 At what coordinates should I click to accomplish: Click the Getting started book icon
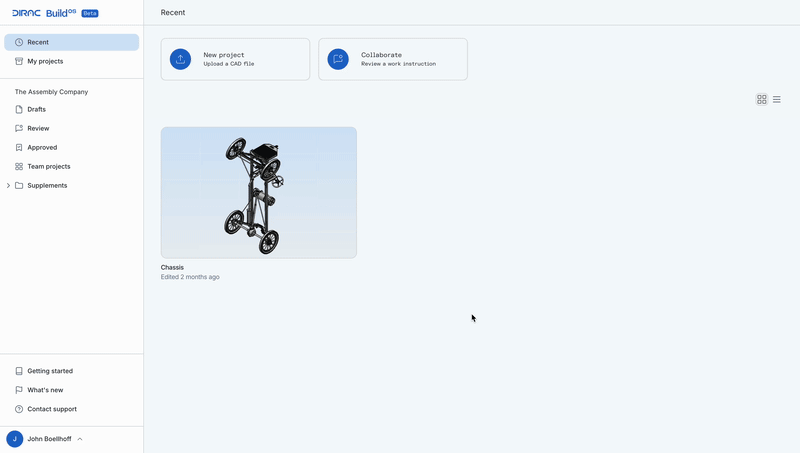(19, 371)
